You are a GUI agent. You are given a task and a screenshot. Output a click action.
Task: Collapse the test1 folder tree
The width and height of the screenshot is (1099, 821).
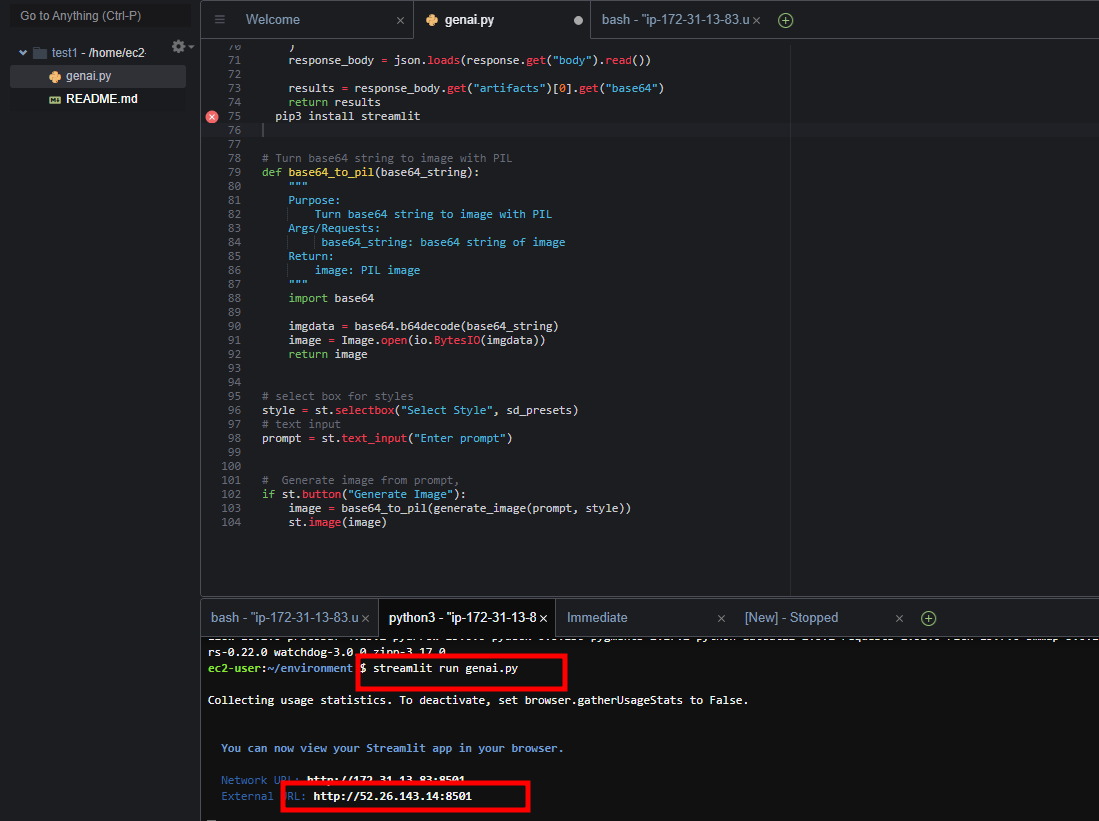click(22, 53)
